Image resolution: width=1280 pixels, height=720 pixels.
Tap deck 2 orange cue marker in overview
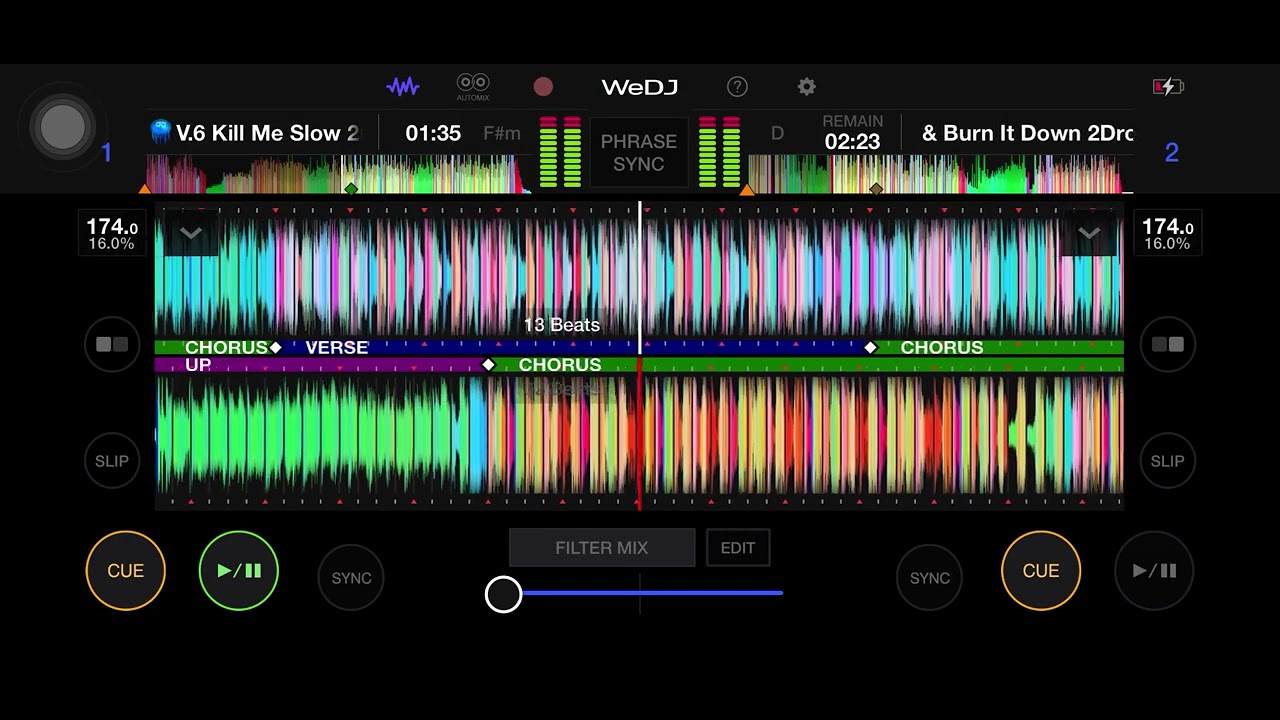click(747, 188)
